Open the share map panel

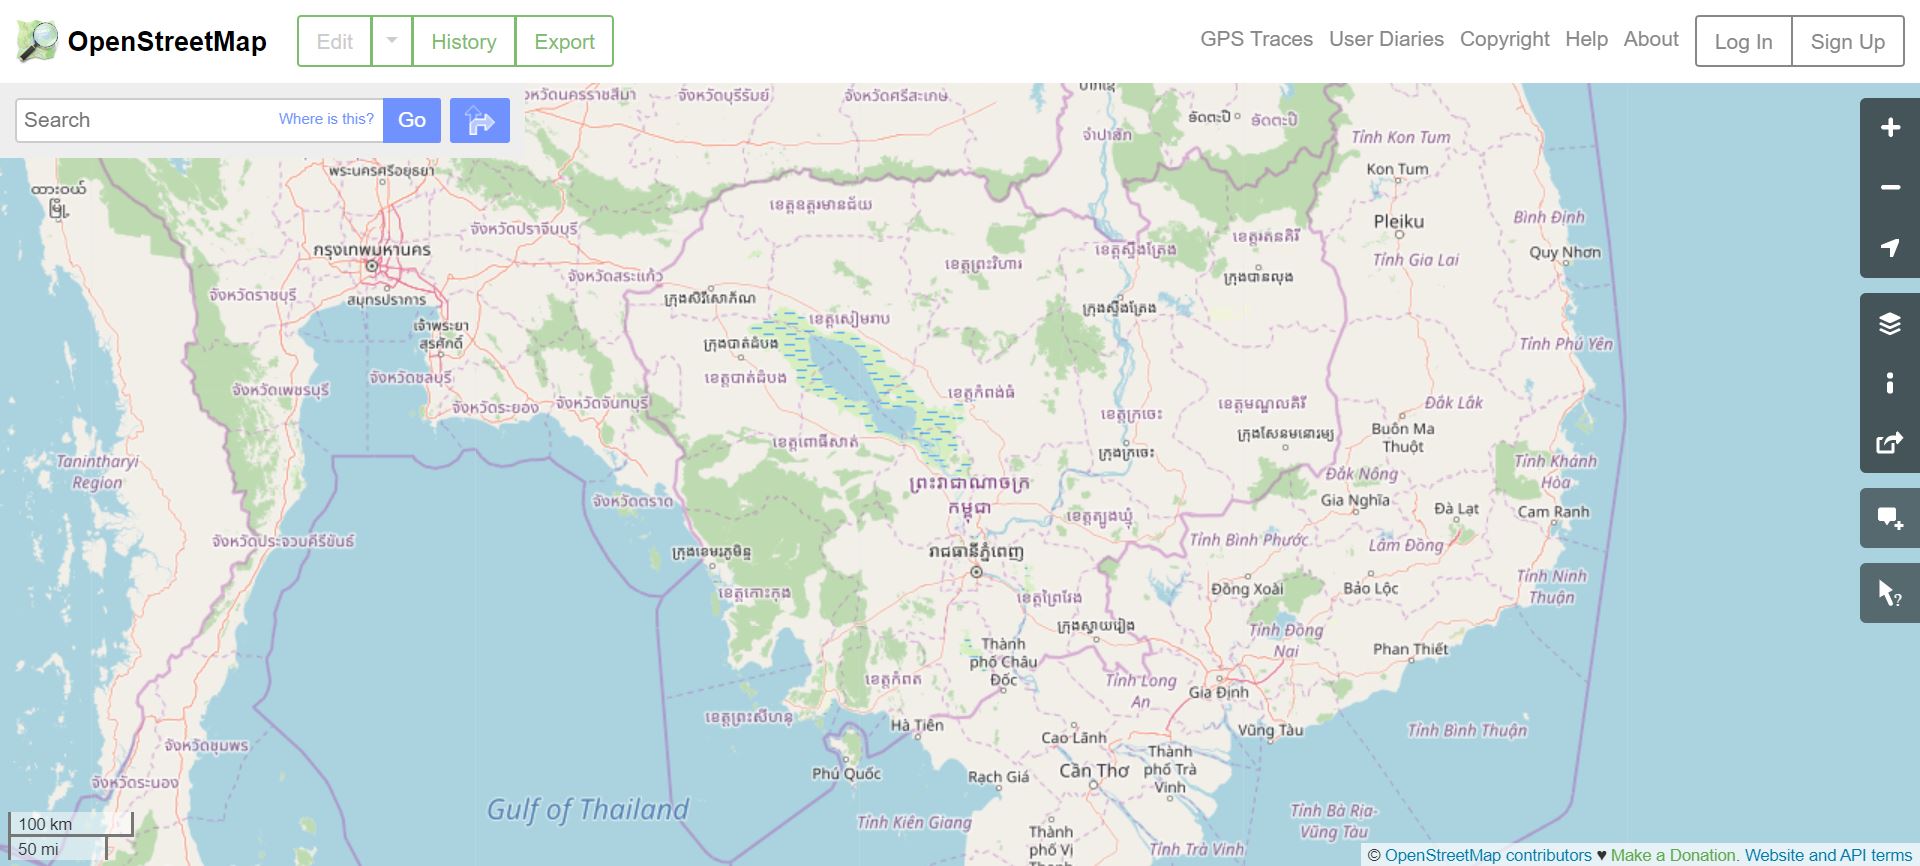pos(1889,442)
